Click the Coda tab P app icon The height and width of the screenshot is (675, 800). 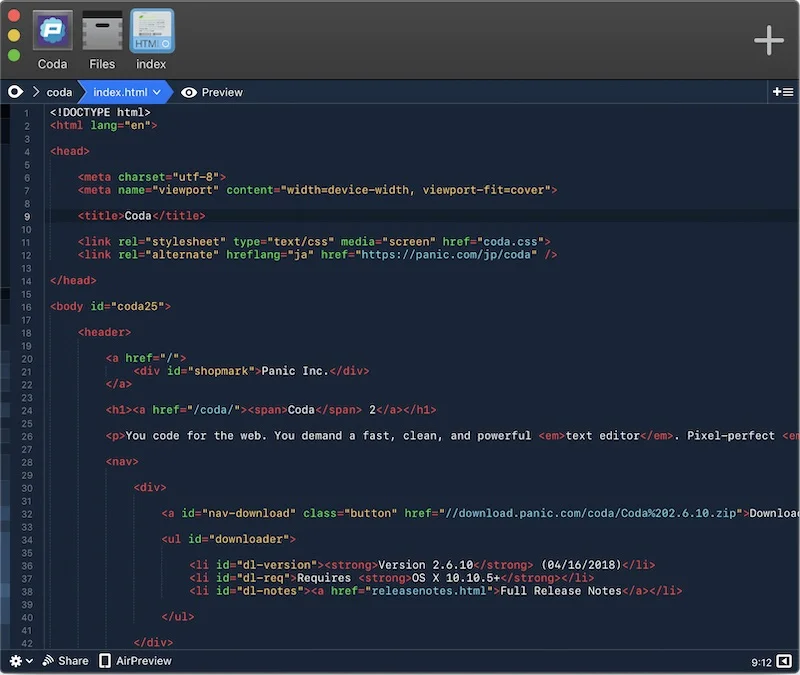[x=53, y=30]
